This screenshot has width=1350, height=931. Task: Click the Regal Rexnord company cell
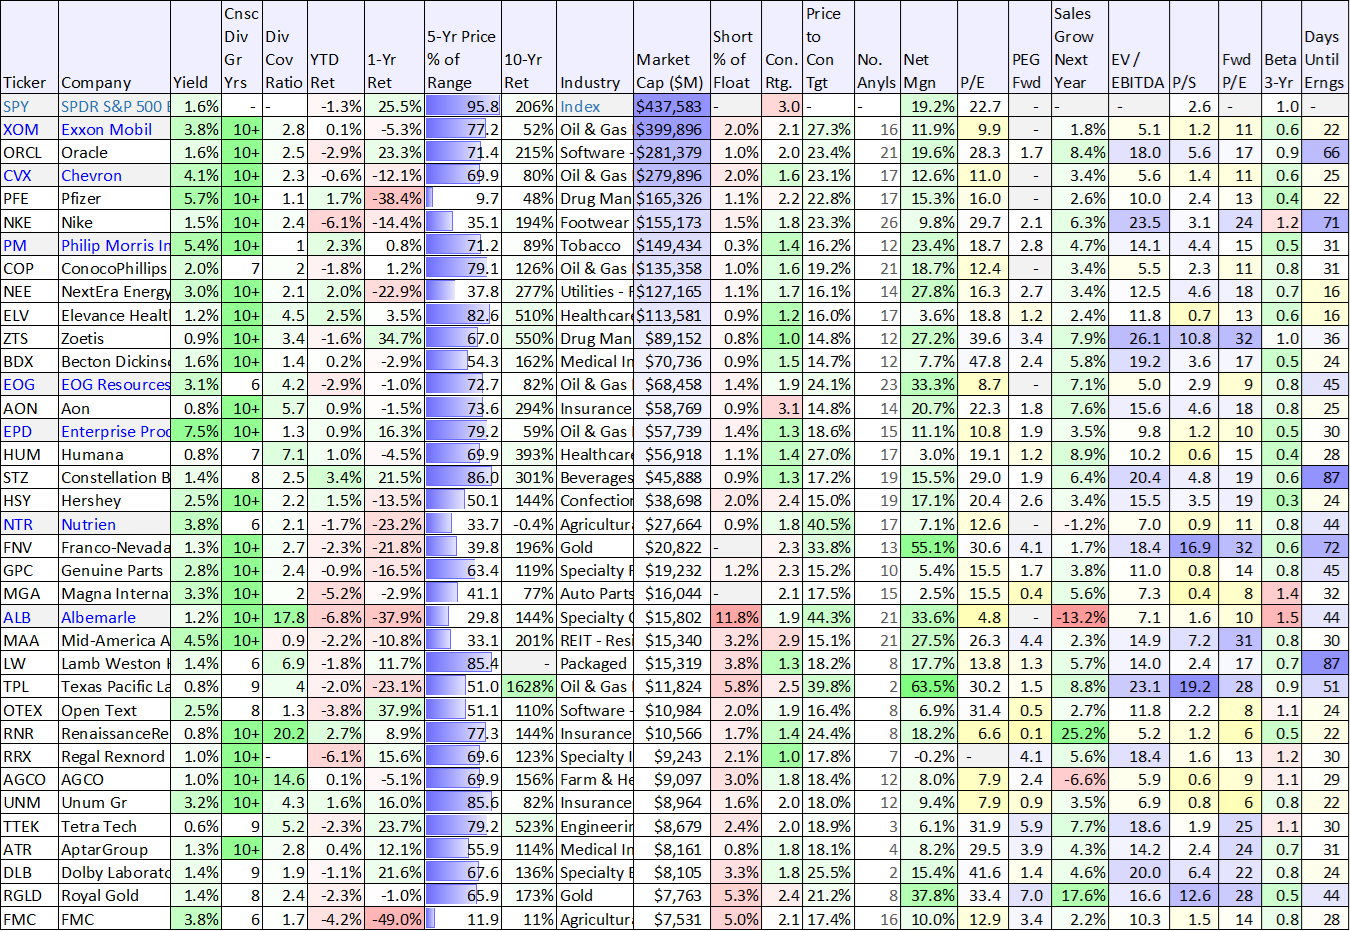coord(114,756)
